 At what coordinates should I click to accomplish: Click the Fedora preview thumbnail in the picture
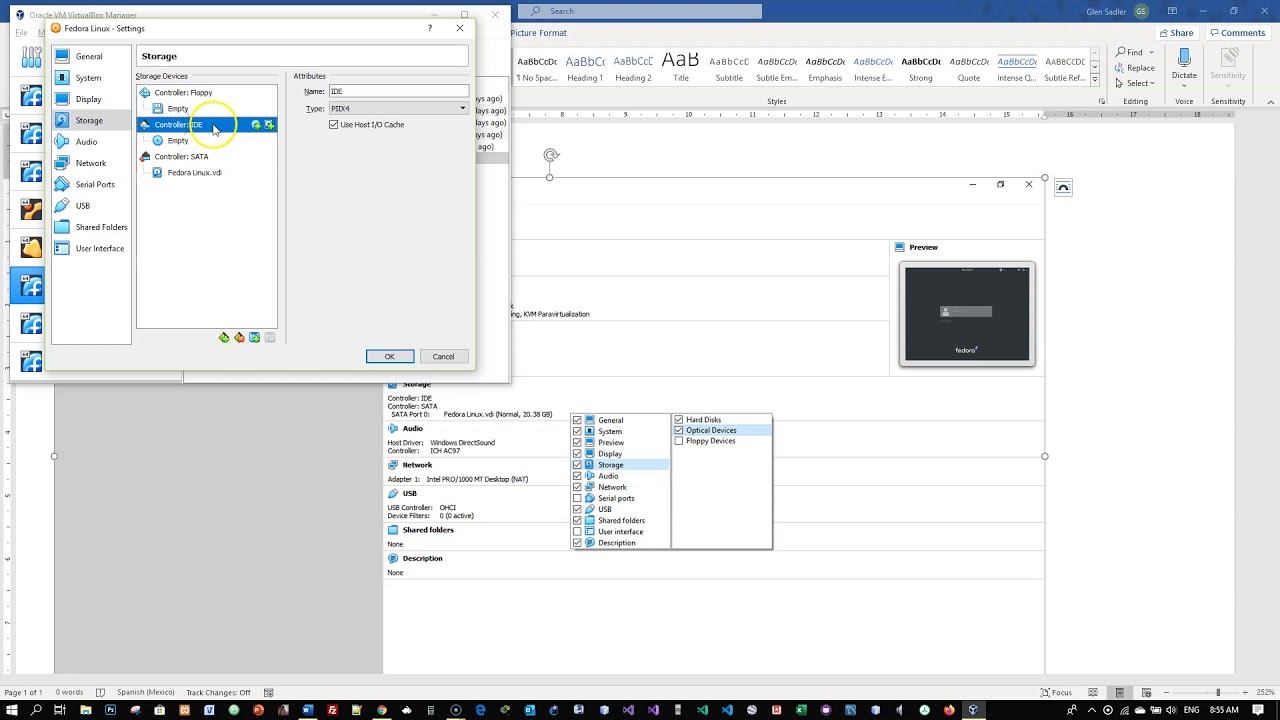(x=967, y=314)
